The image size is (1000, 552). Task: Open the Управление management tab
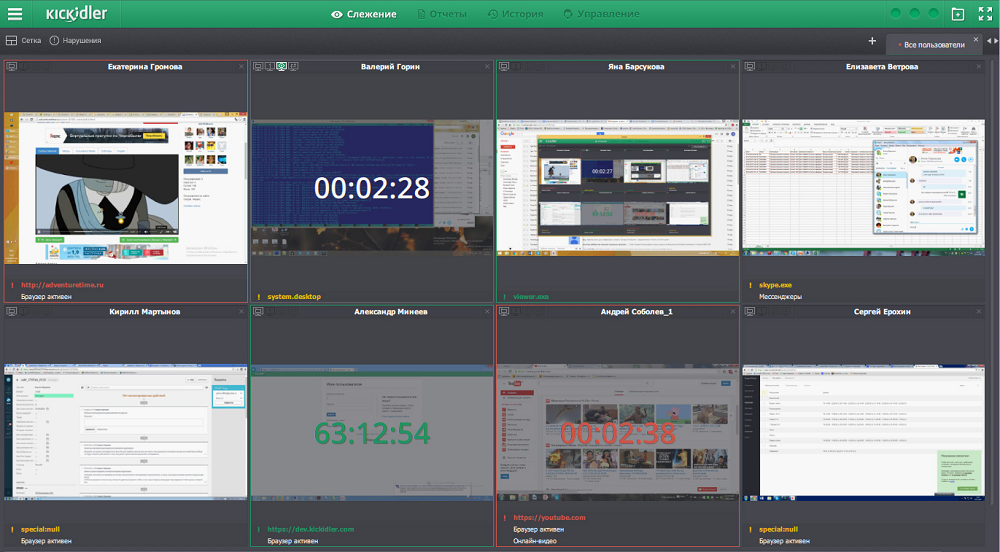[x=601, y=14]
